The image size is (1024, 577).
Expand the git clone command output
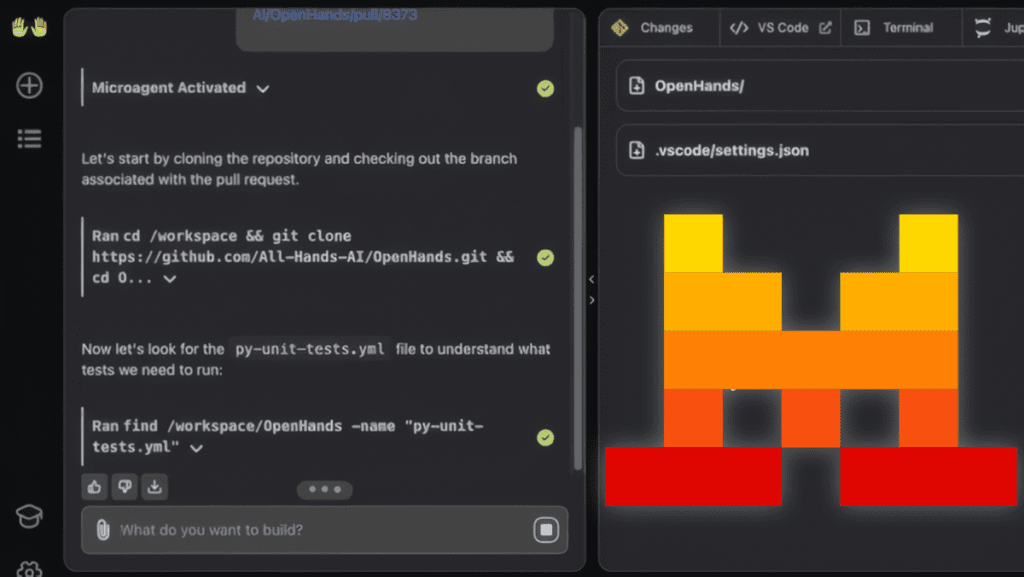(170, 279)
